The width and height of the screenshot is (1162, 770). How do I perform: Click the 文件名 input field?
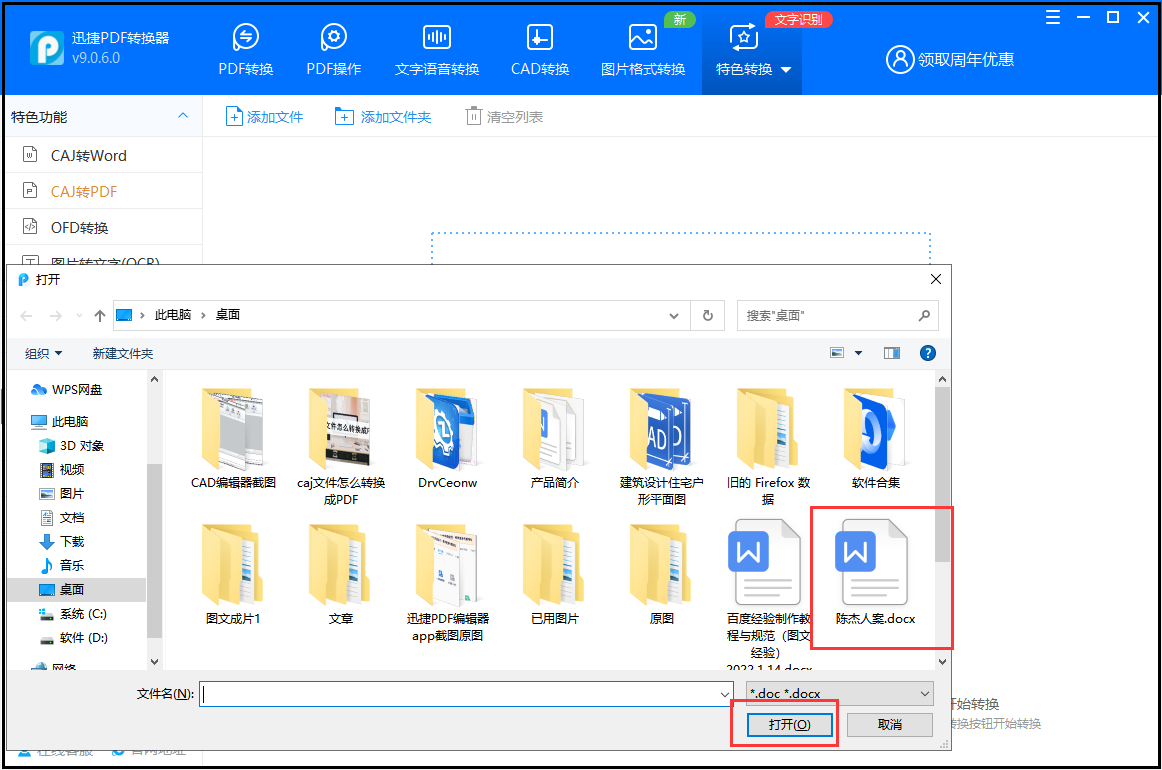pyautogui.click(x=466, y=694)
